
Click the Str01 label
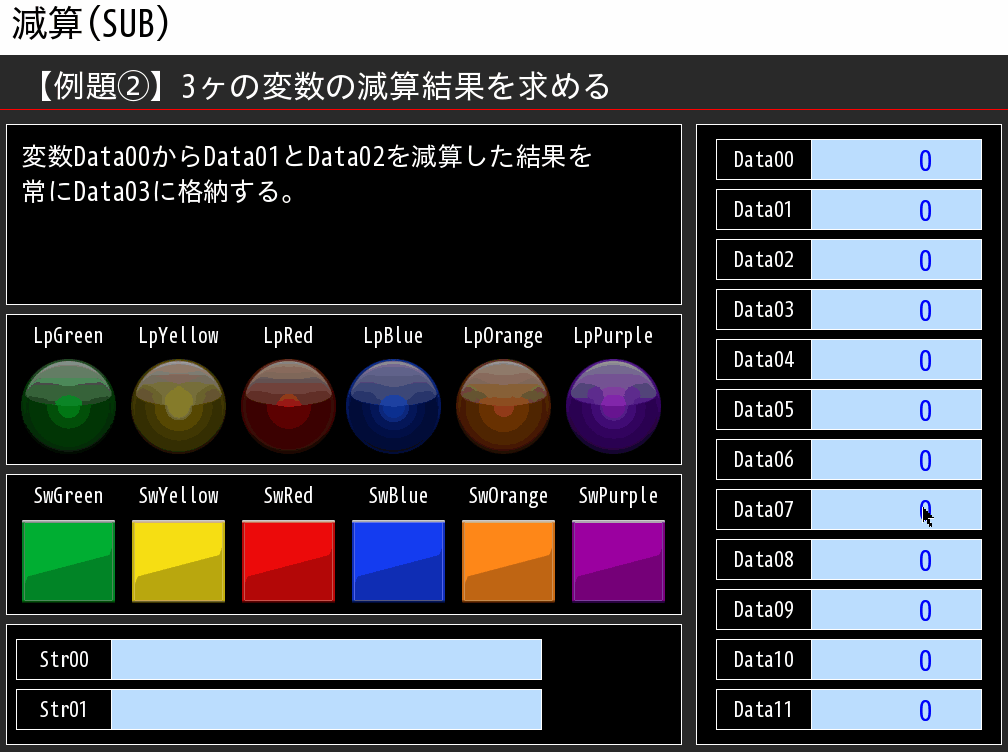pyautogui.click(x=64, y=710)
